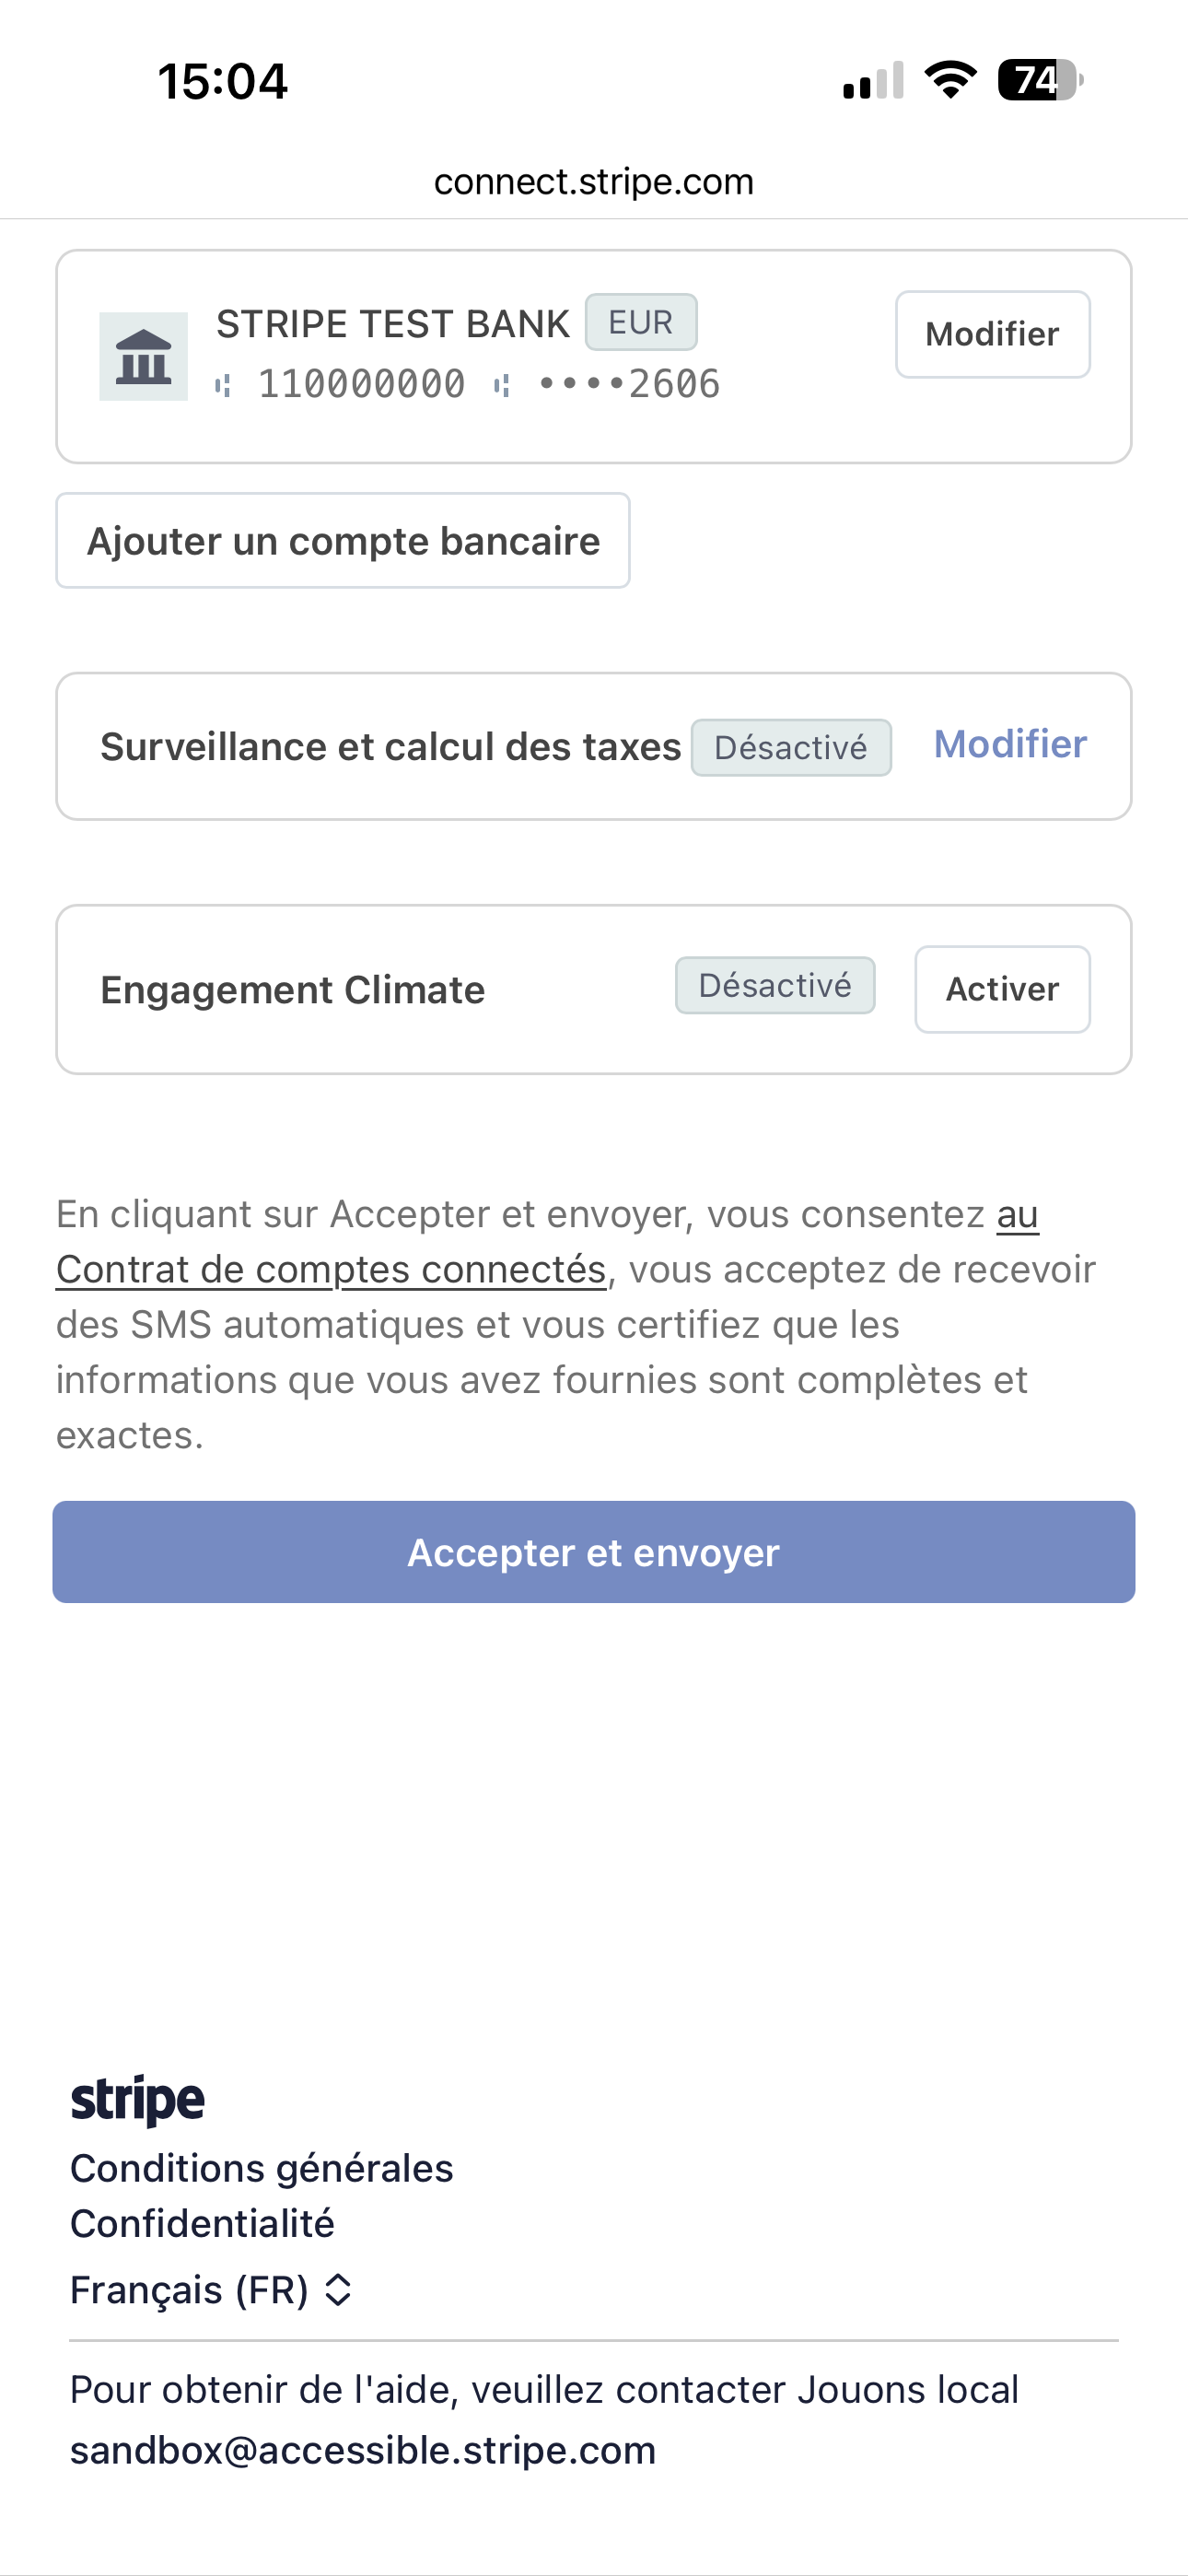The height and width of the screenshot is (2576, 1188).
Task: Click Ajouter un compte bancaire
Action: coord(343,541)
